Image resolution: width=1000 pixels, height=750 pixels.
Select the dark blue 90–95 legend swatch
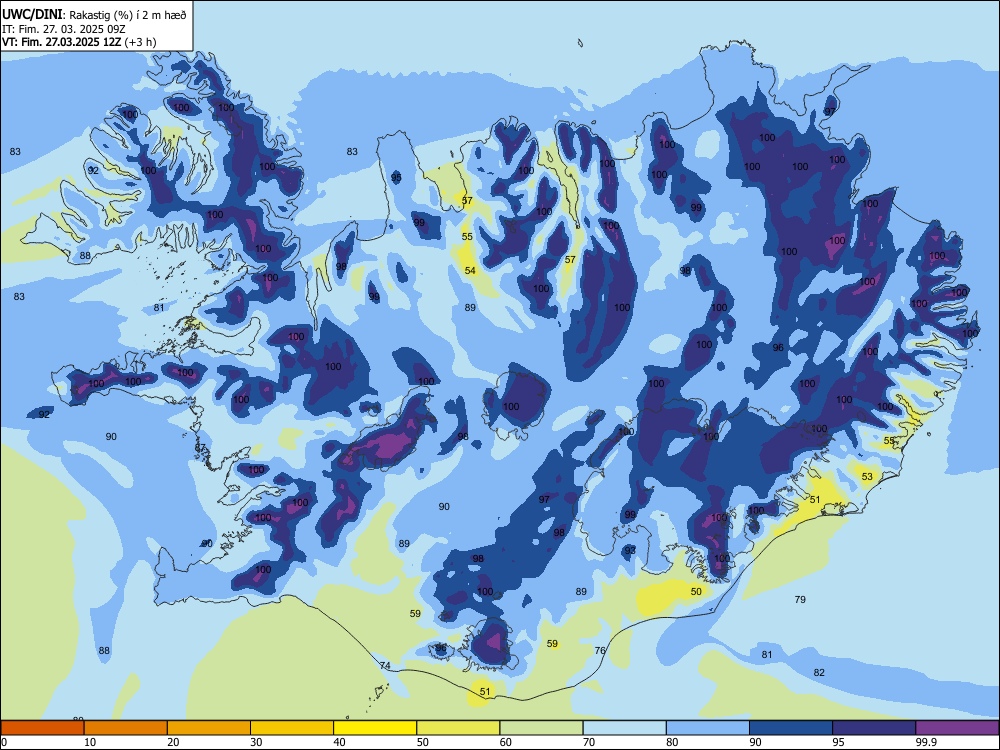point(791,728)
